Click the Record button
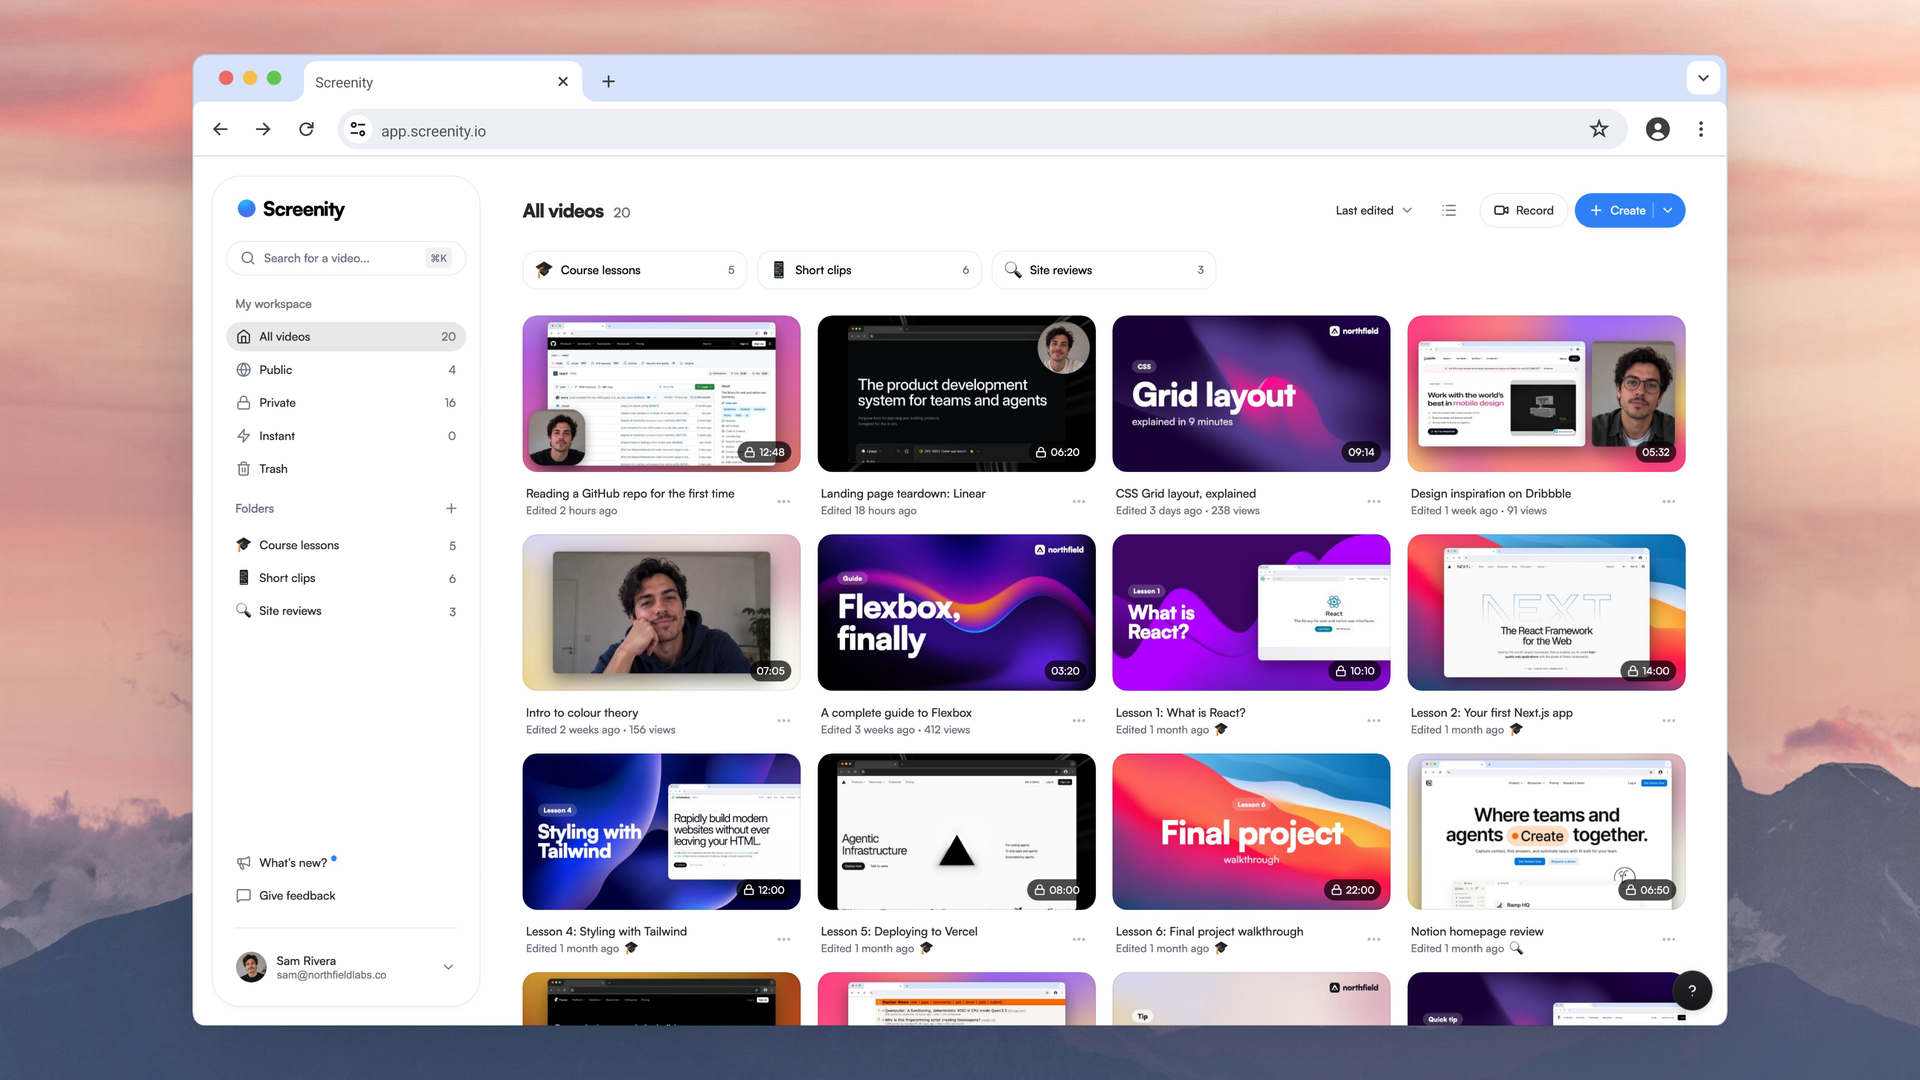The width and height of the screenshot is (1920, 1080). [x=1523, y=210]
